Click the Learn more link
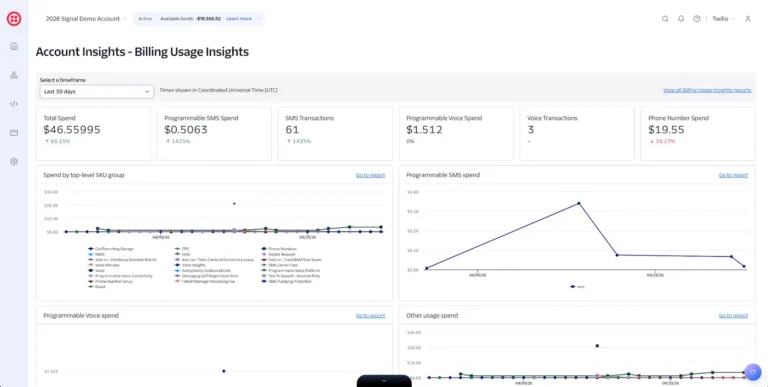 239,19
